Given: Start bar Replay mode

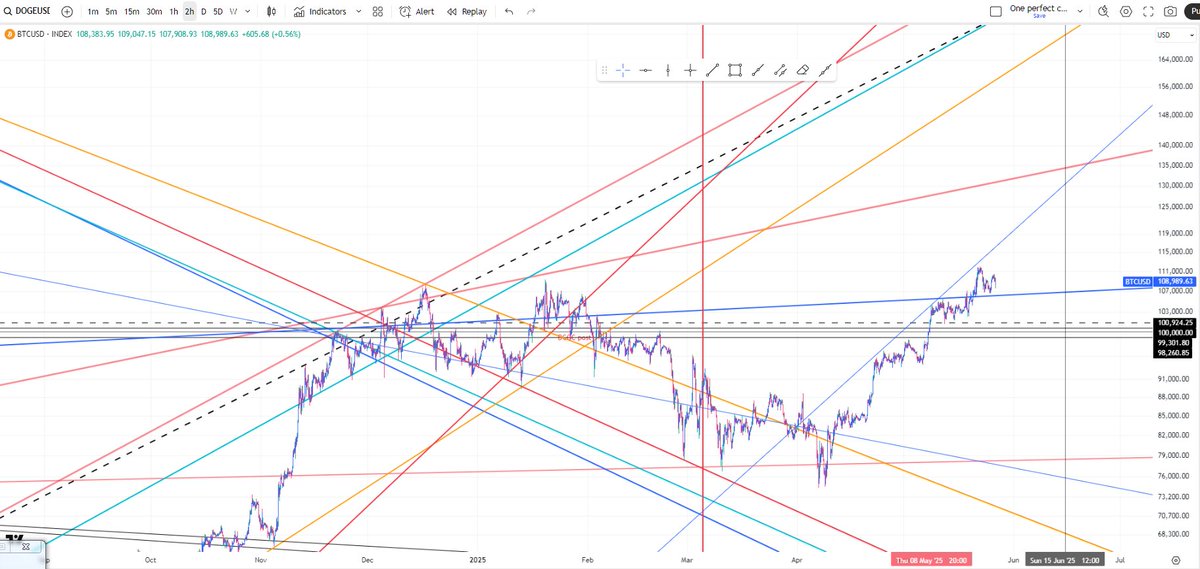Looking at the screenshot, I should (467, 11).
